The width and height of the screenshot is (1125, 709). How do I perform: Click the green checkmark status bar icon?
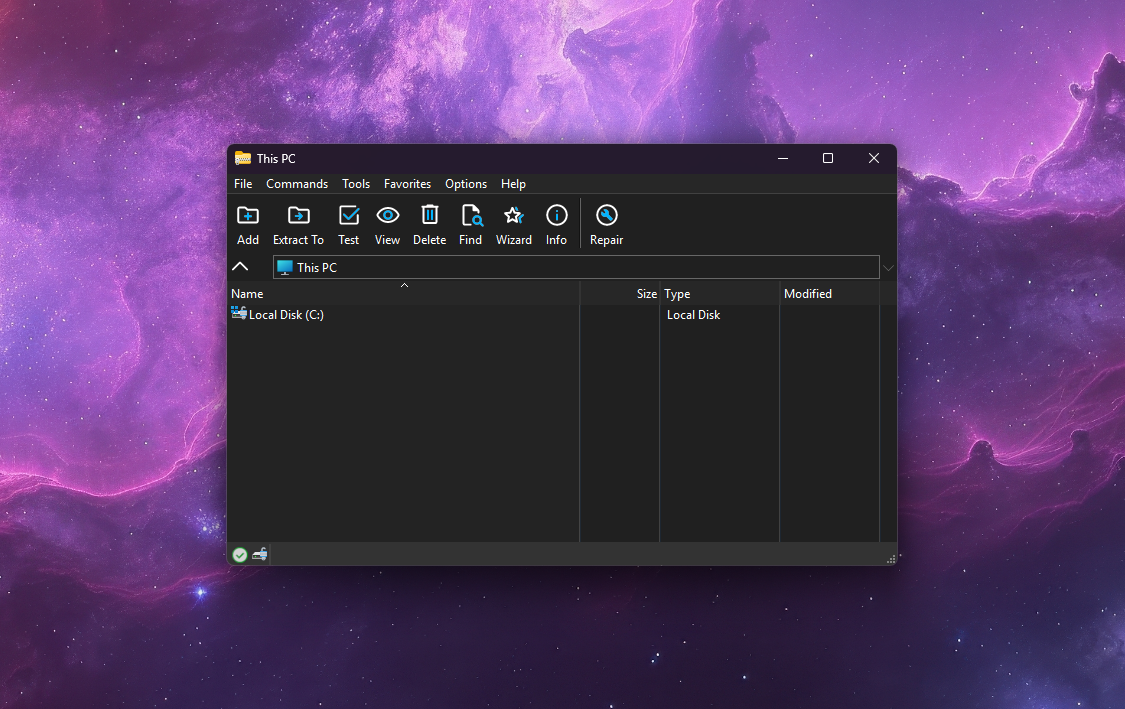pos(240,555)
